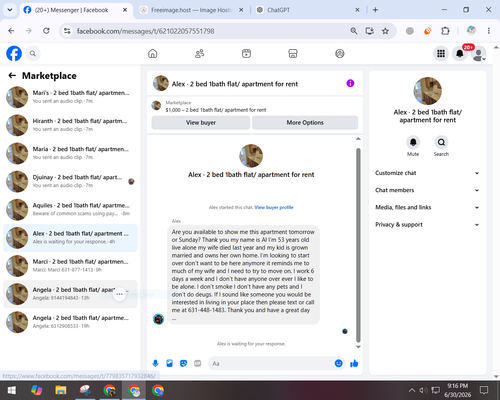The height and width of the screenshot is (400, 500).
Task: Open File Explorer from taskbar
Action: pos(61,390)
